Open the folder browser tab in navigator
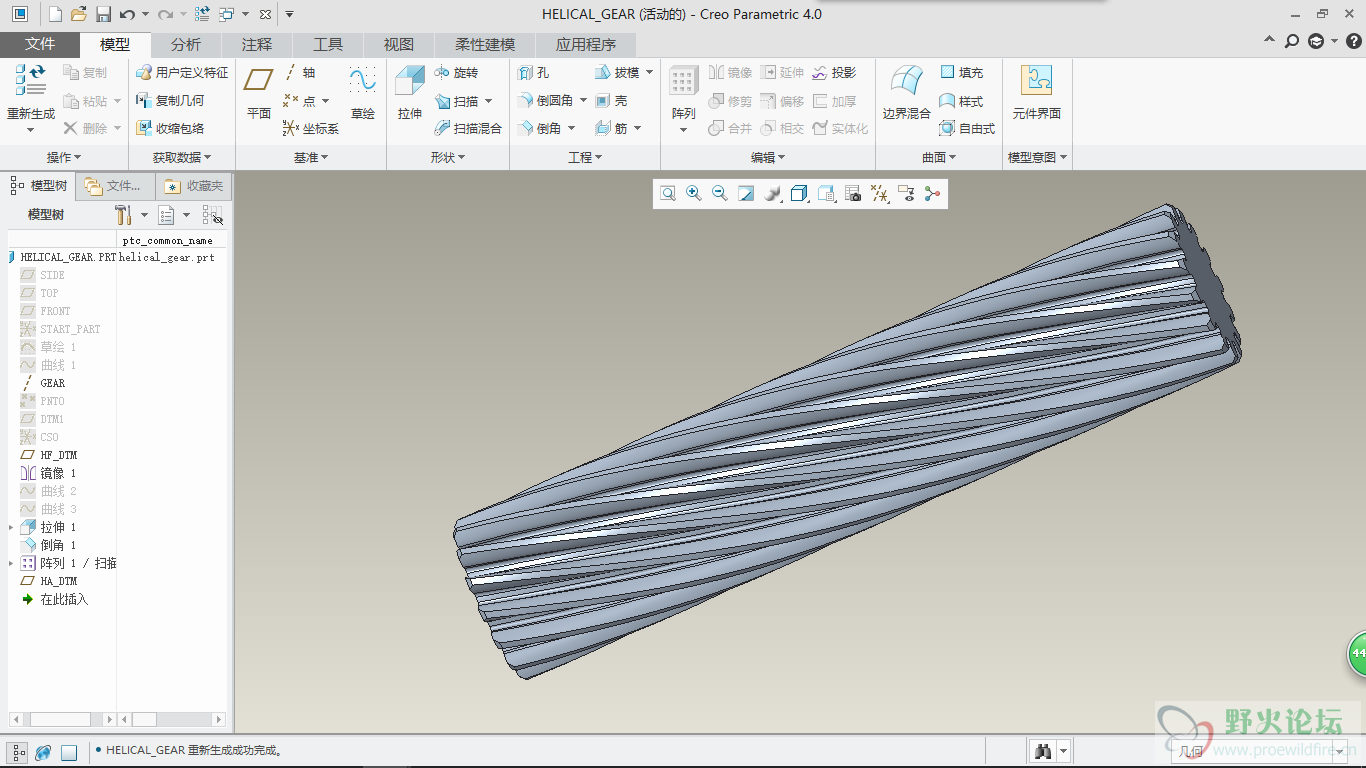 tap(114, 186)
